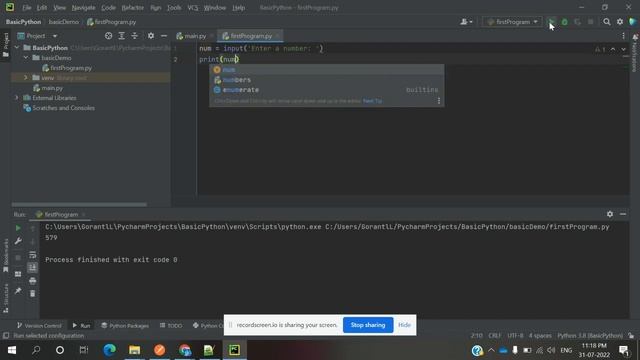Open Run panel settings gear
This screenshot has height=360, width=640.
(x=610, y=214)
